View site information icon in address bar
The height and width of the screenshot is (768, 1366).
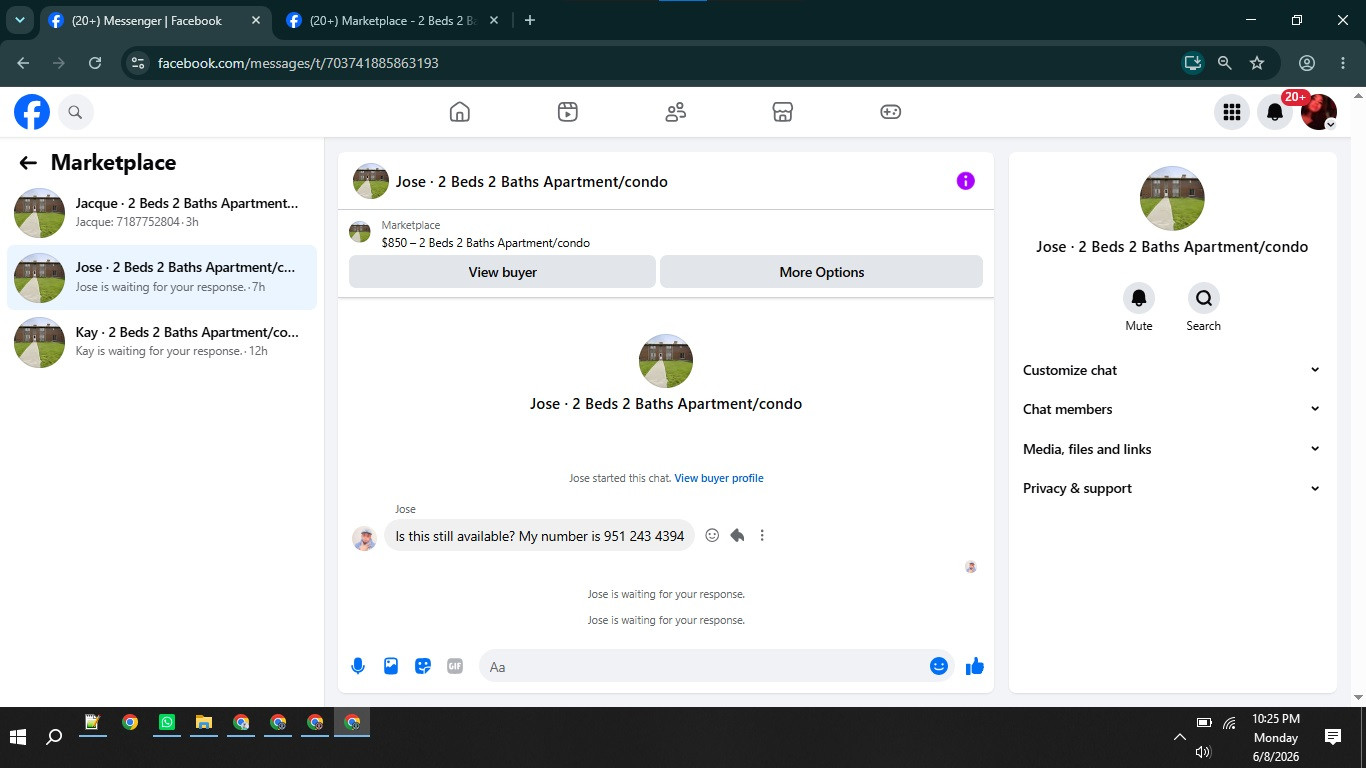pos(138,63)
